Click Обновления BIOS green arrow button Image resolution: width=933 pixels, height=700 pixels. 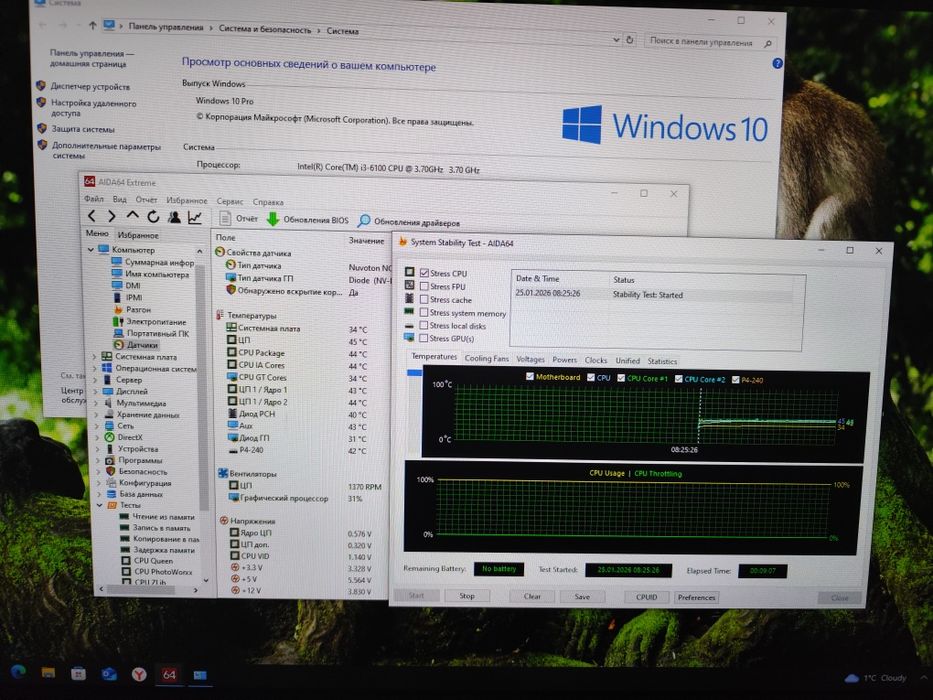(x=307, y=220)
